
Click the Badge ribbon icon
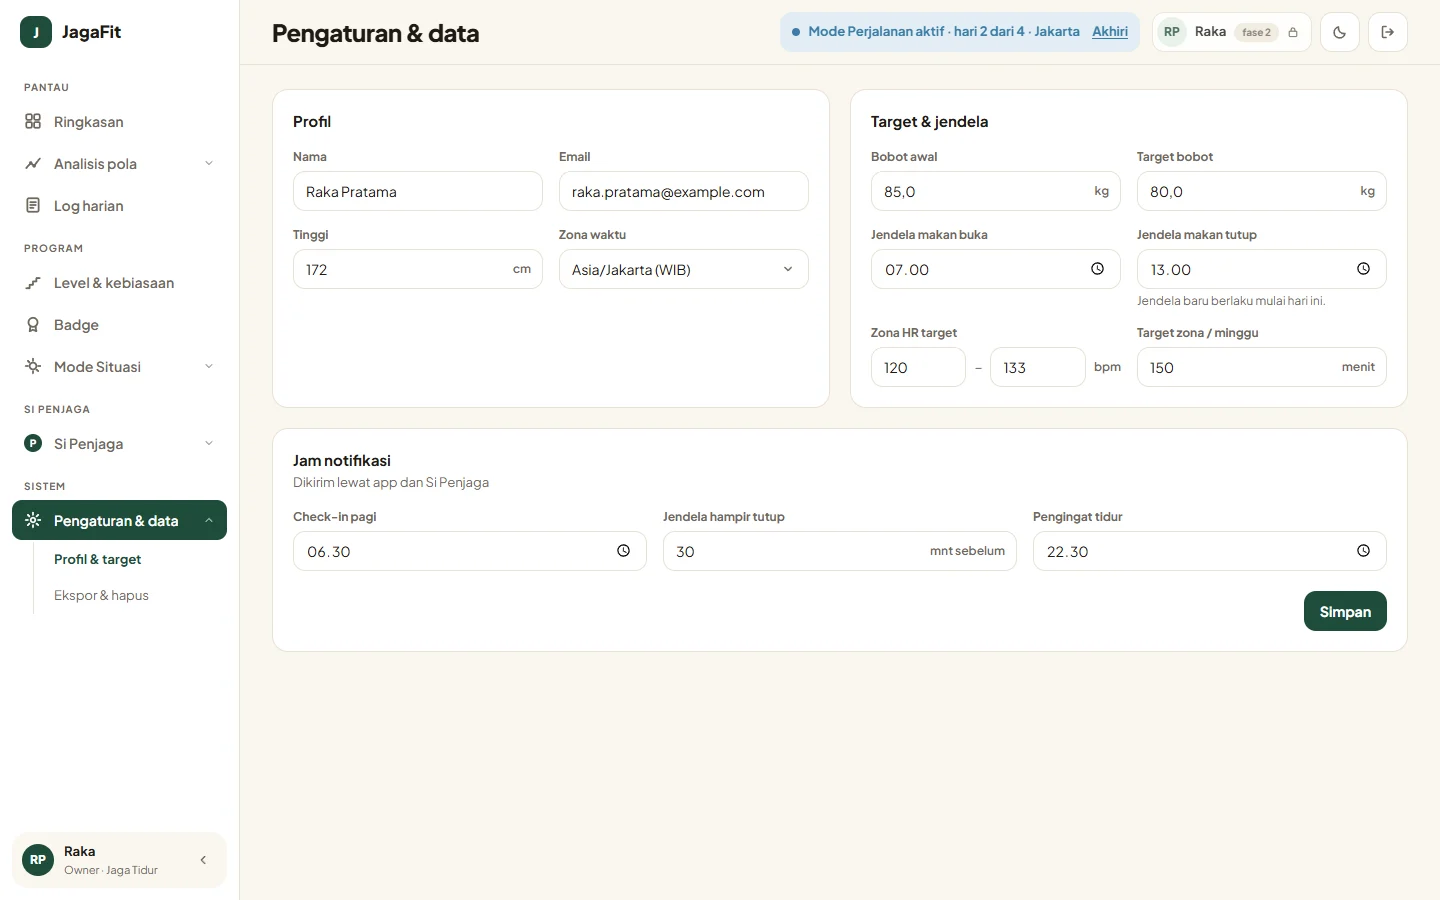[x=33, y=325]
